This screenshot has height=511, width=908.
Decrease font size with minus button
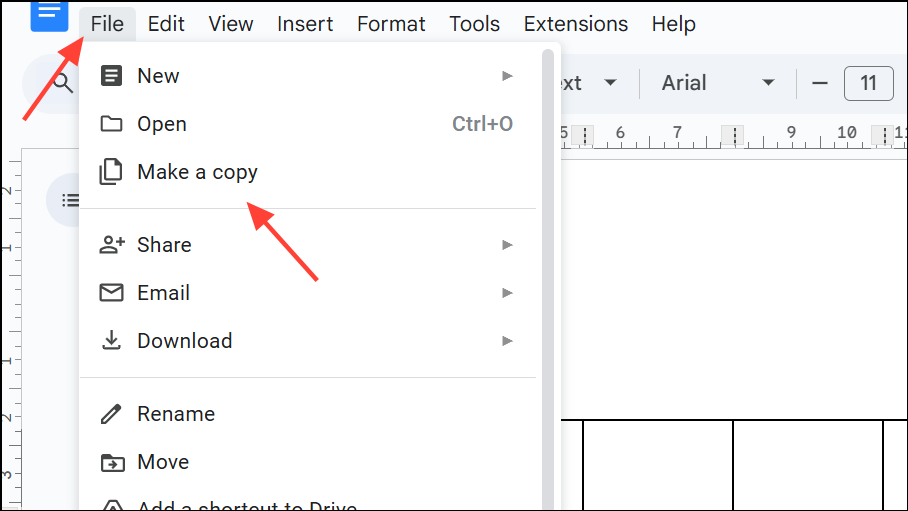pos(820,83)
